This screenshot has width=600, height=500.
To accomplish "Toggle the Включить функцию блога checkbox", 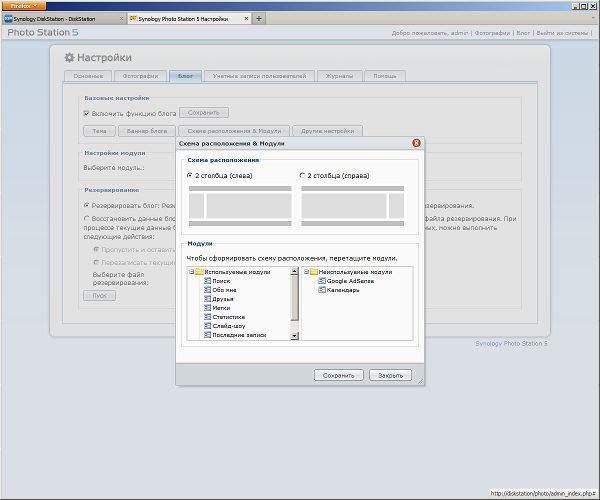I will 86,113.
